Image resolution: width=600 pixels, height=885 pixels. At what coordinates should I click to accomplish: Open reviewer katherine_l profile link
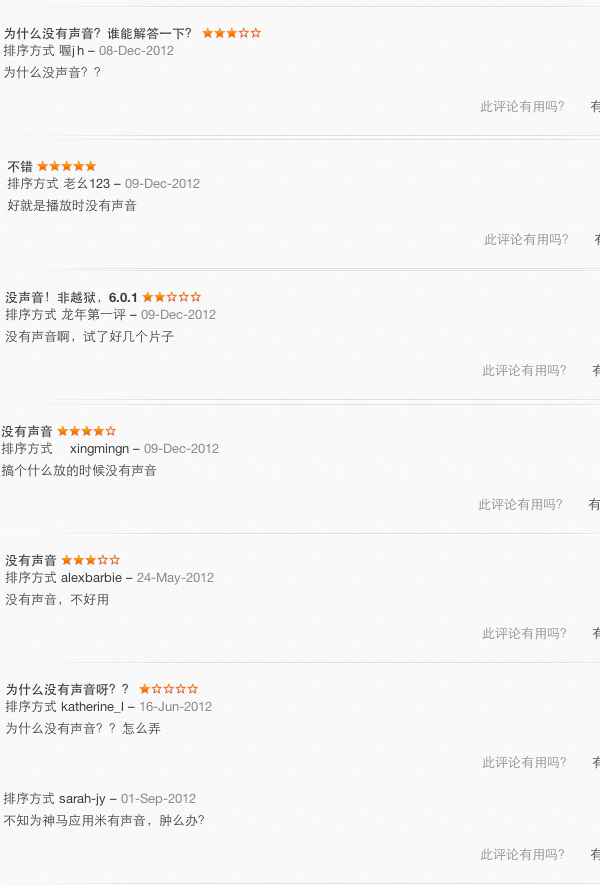(x=92, y=707)
